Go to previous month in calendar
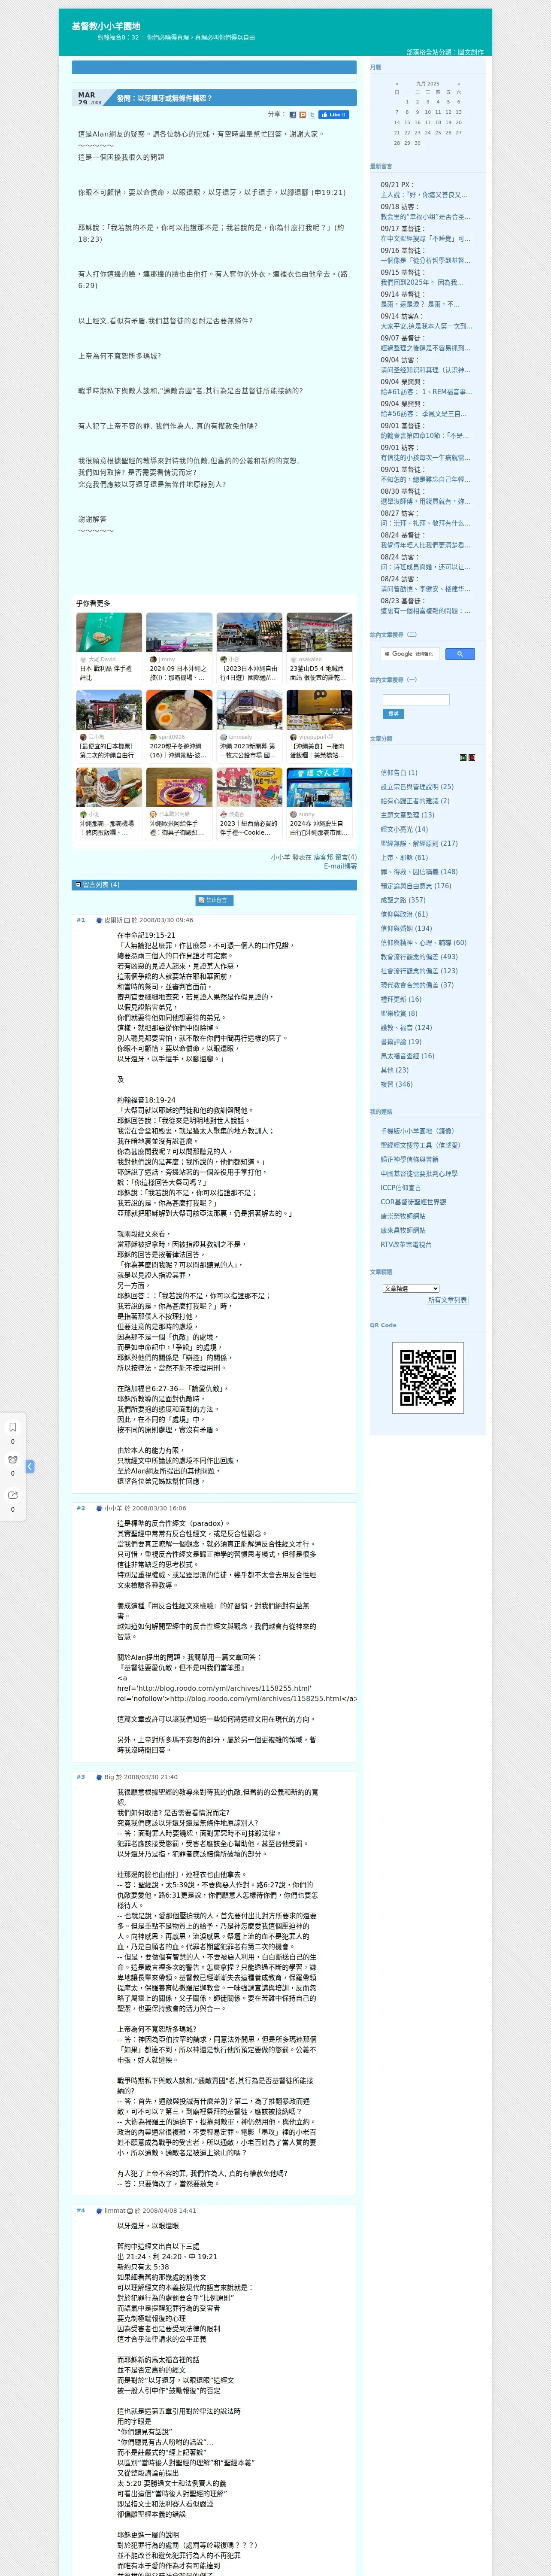This screenshot has height=2576, width=551. coord(397,84)
